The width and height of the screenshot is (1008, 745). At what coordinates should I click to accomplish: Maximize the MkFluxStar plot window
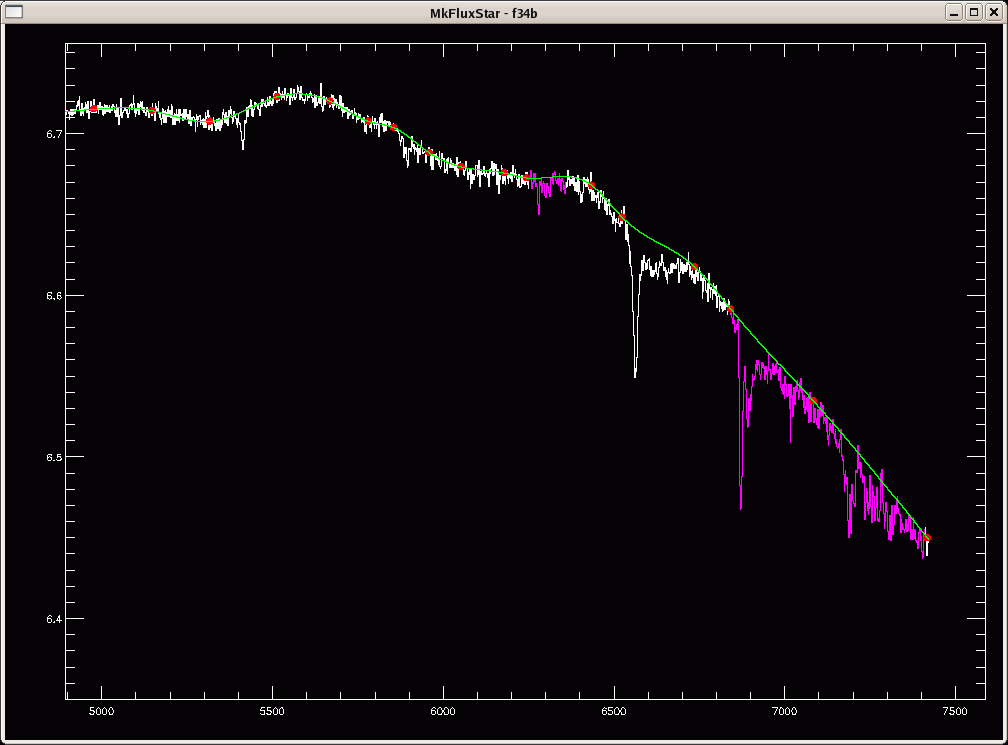973,11
